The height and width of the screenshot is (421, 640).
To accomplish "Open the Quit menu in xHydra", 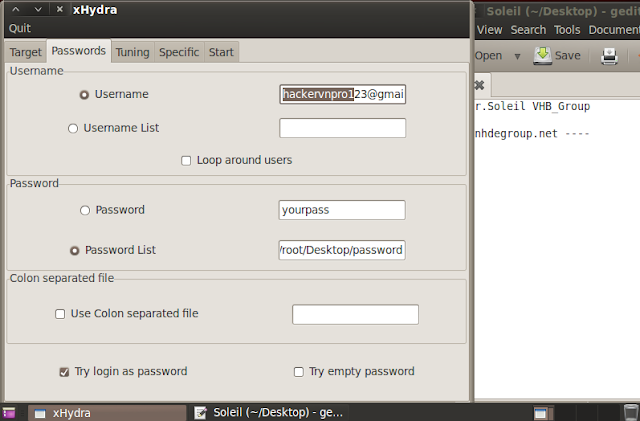I will click(x=20, y=28).
